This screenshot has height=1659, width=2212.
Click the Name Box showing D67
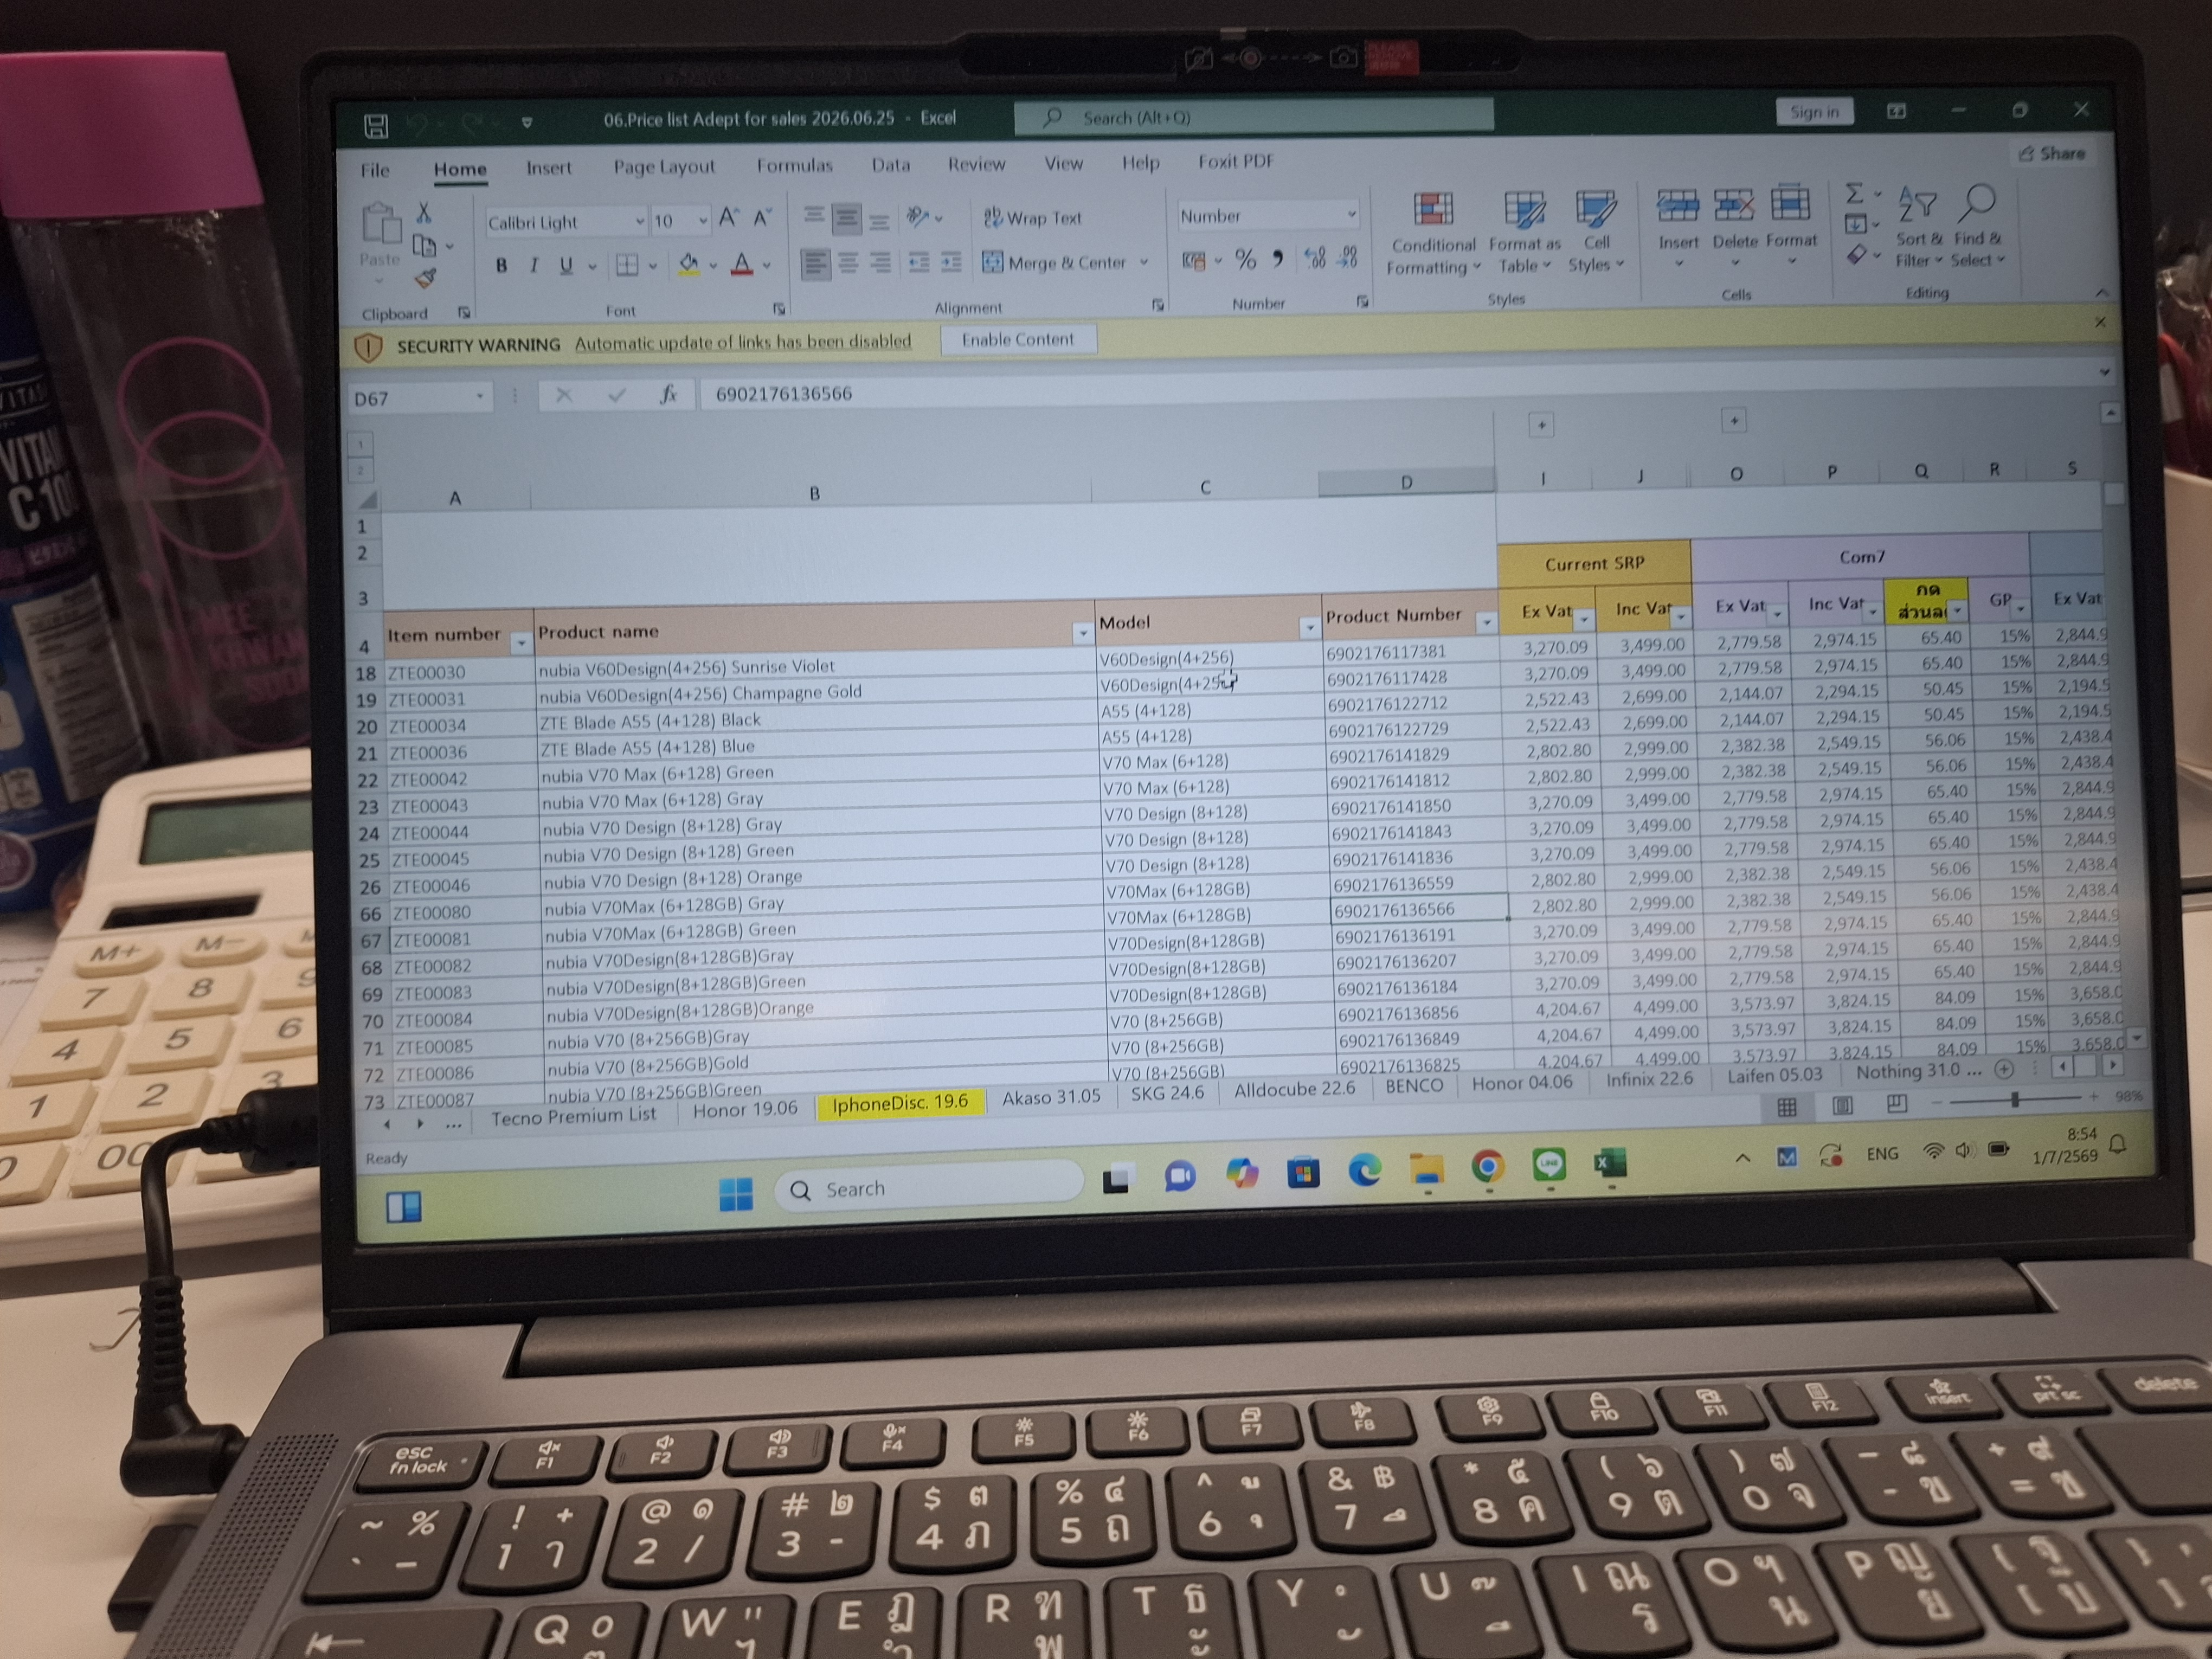tap(419, 398)
